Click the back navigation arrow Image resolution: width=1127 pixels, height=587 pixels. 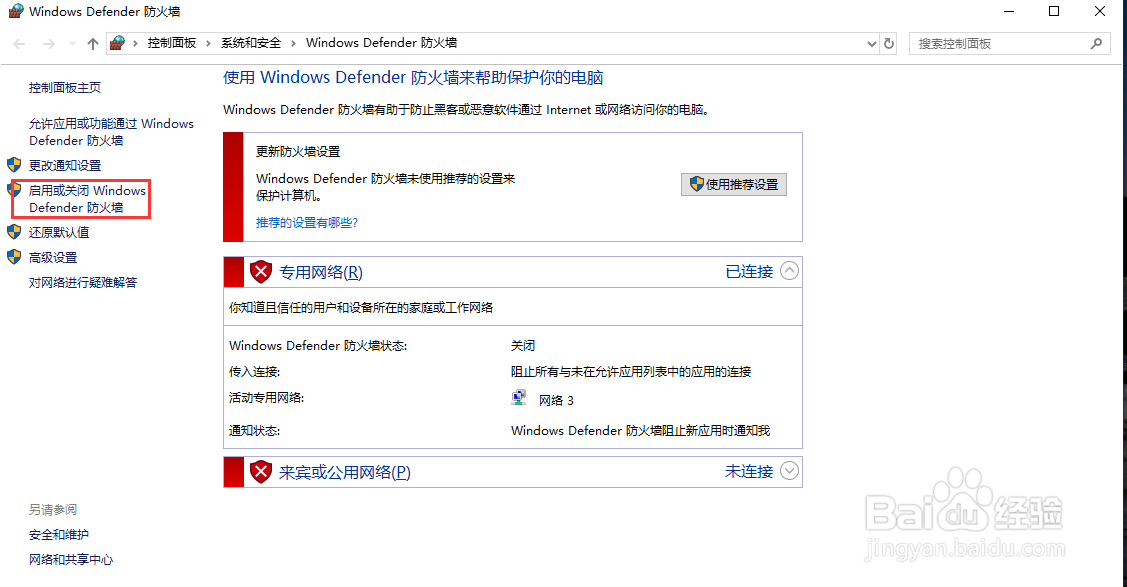click(17, 43)
